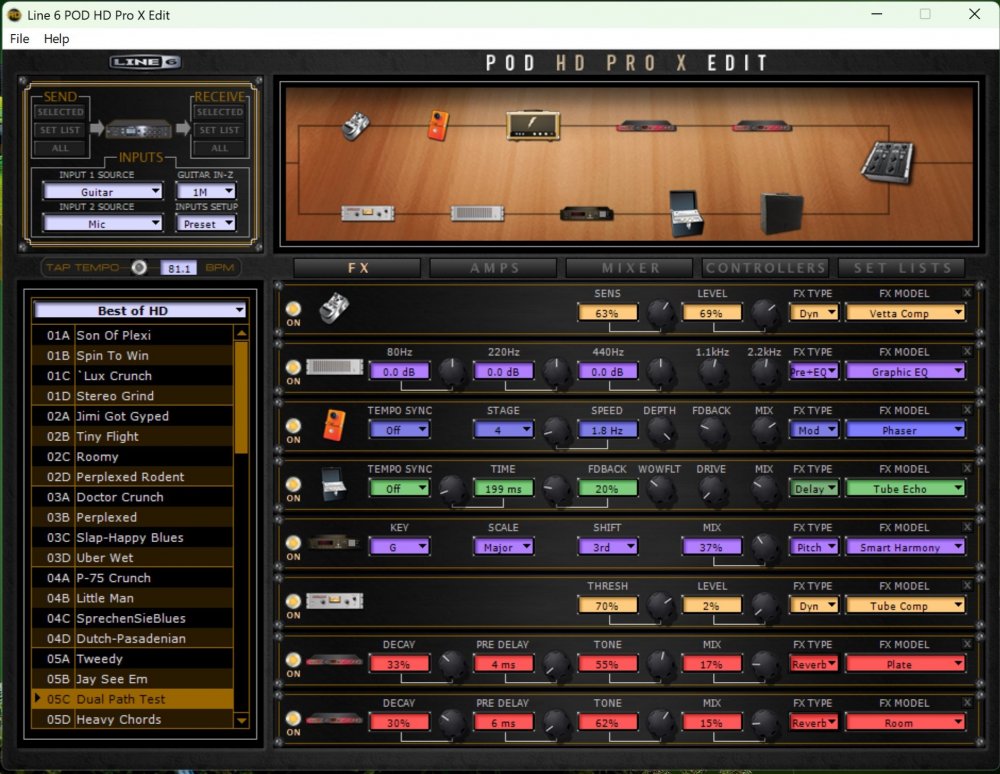This screenshot has height=774, width=1000.
Task: Toggle the Plate reverb ON button
Action: (x=293, y=660)
